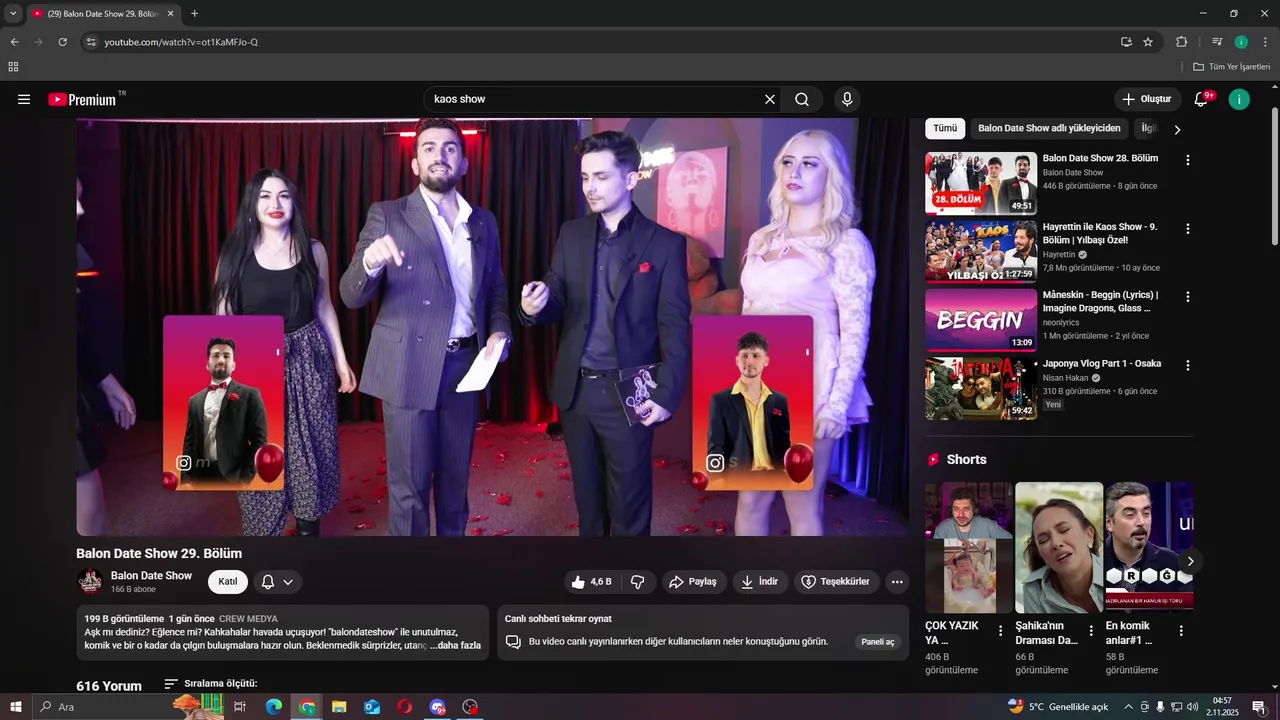Open weather widget 5°C Genellikle açık
The image size is (1280, 720).
coord(1058,707)
